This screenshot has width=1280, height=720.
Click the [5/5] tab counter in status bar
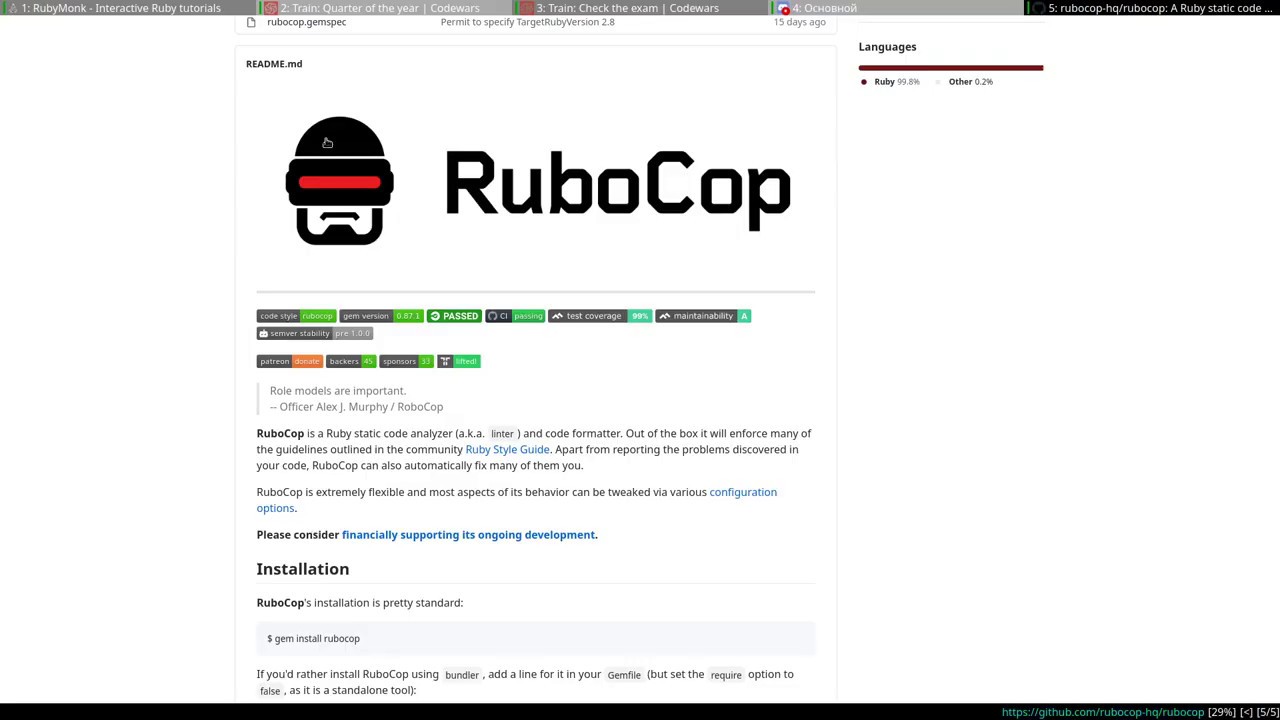tap(1267, 712)
